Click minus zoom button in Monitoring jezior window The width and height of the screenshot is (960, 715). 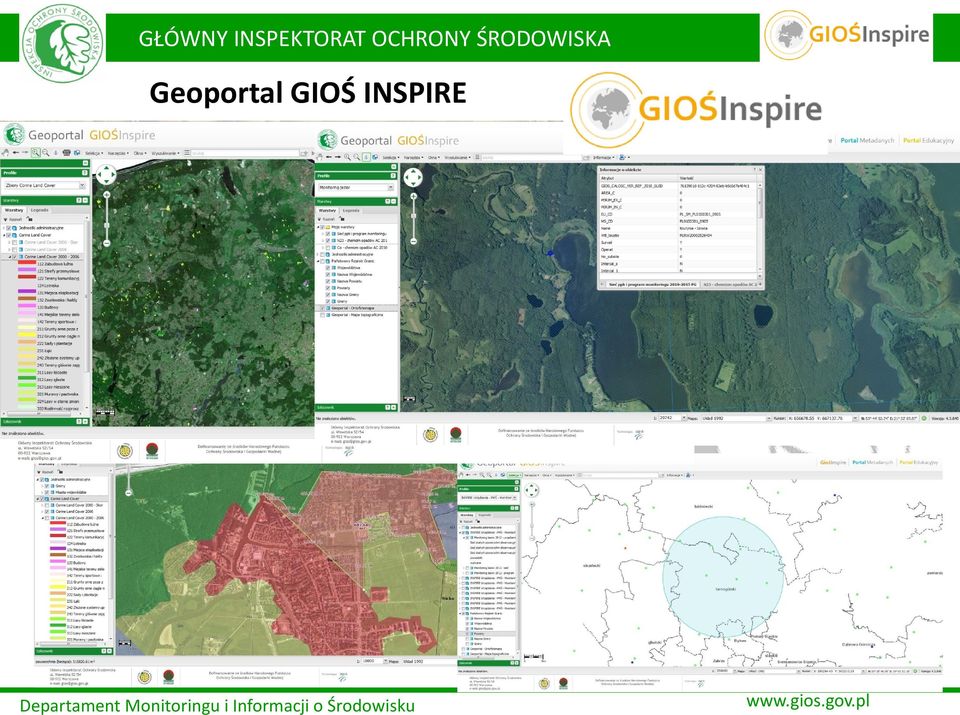413,241
